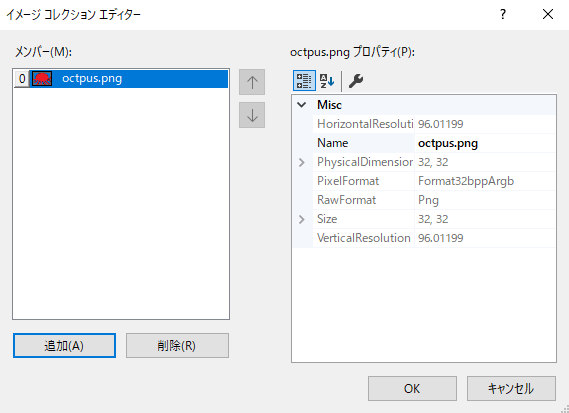The image size is (569, 413).
Task: Open Property Pages wrench icon
Action: (x=356, y=81)
